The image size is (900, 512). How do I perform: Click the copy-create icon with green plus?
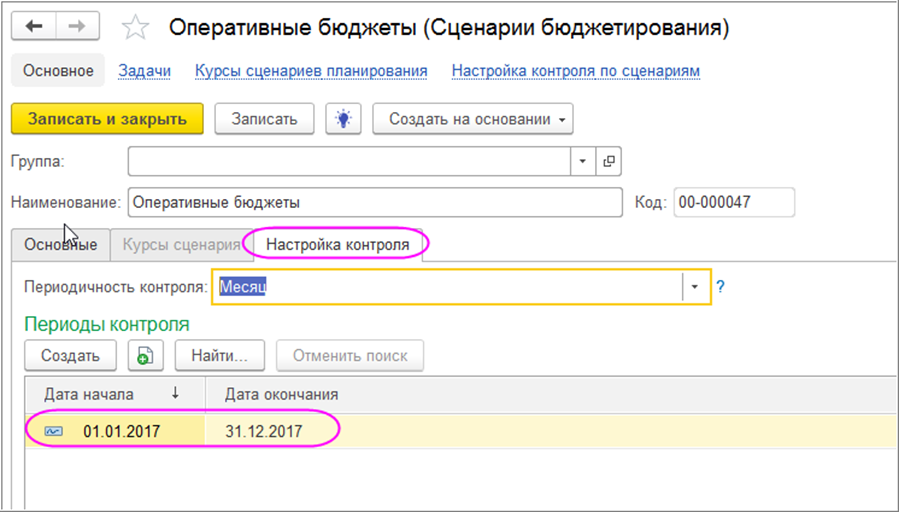[x=144, y=355]
